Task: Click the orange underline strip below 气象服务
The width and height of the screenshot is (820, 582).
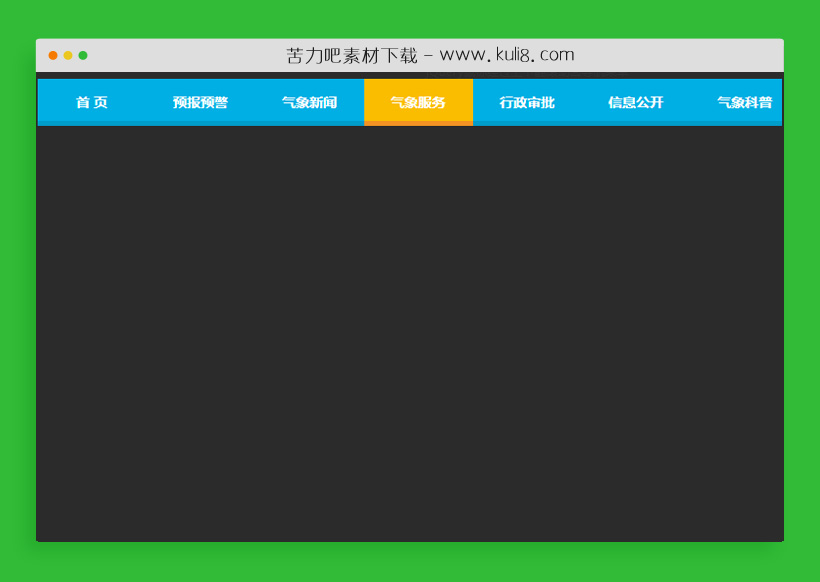Action: coord(418,123)
